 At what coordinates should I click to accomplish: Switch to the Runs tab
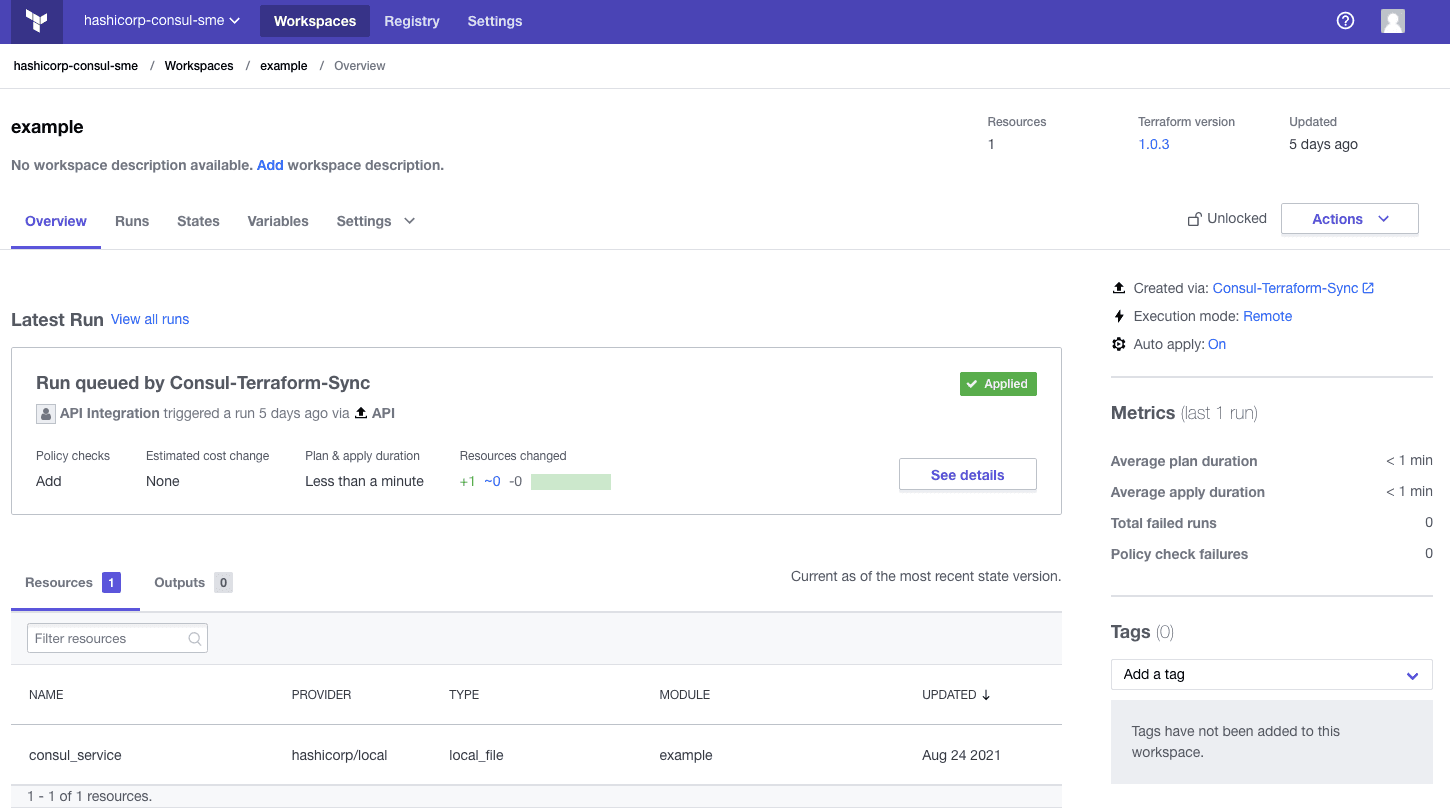tap(132, 221)
